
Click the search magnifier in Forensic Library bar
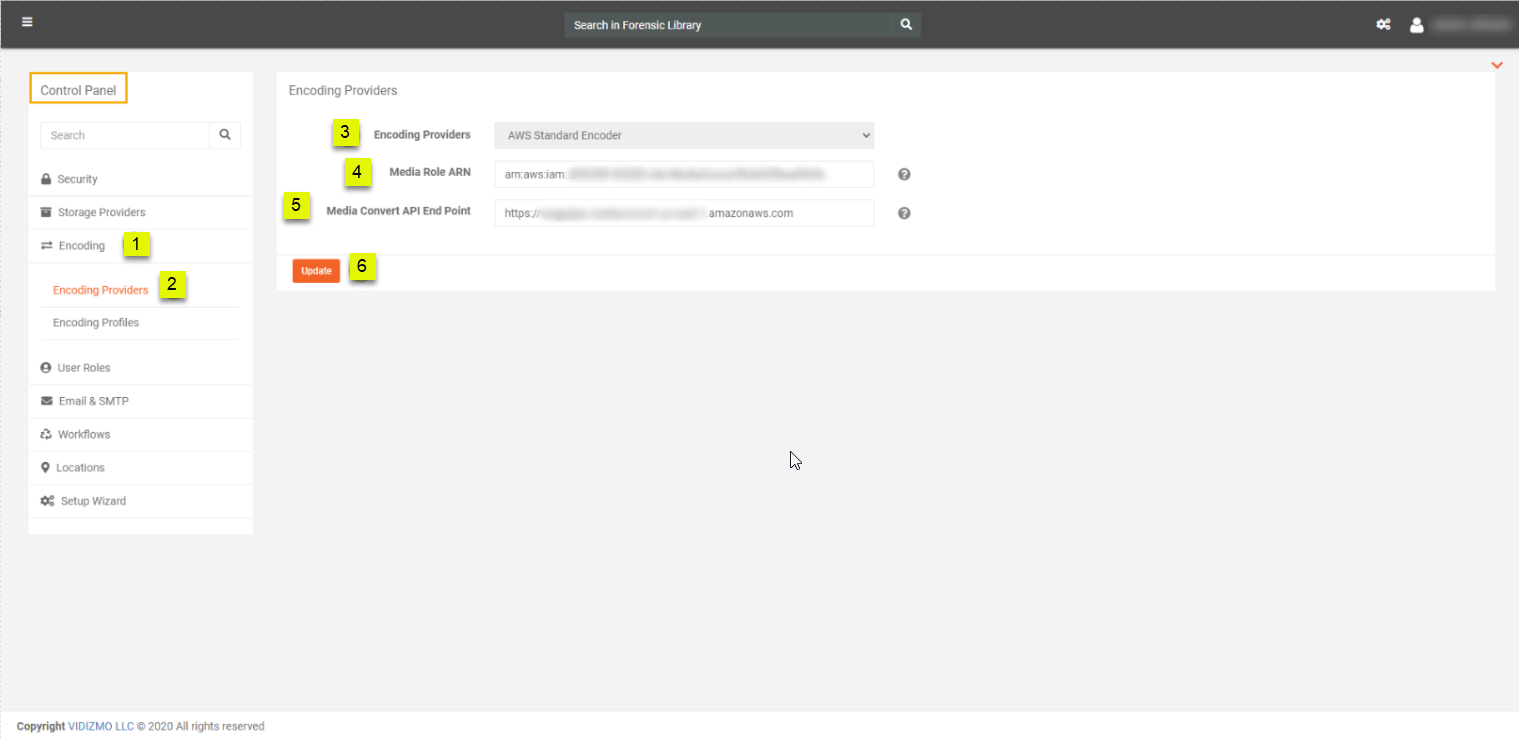905,23
